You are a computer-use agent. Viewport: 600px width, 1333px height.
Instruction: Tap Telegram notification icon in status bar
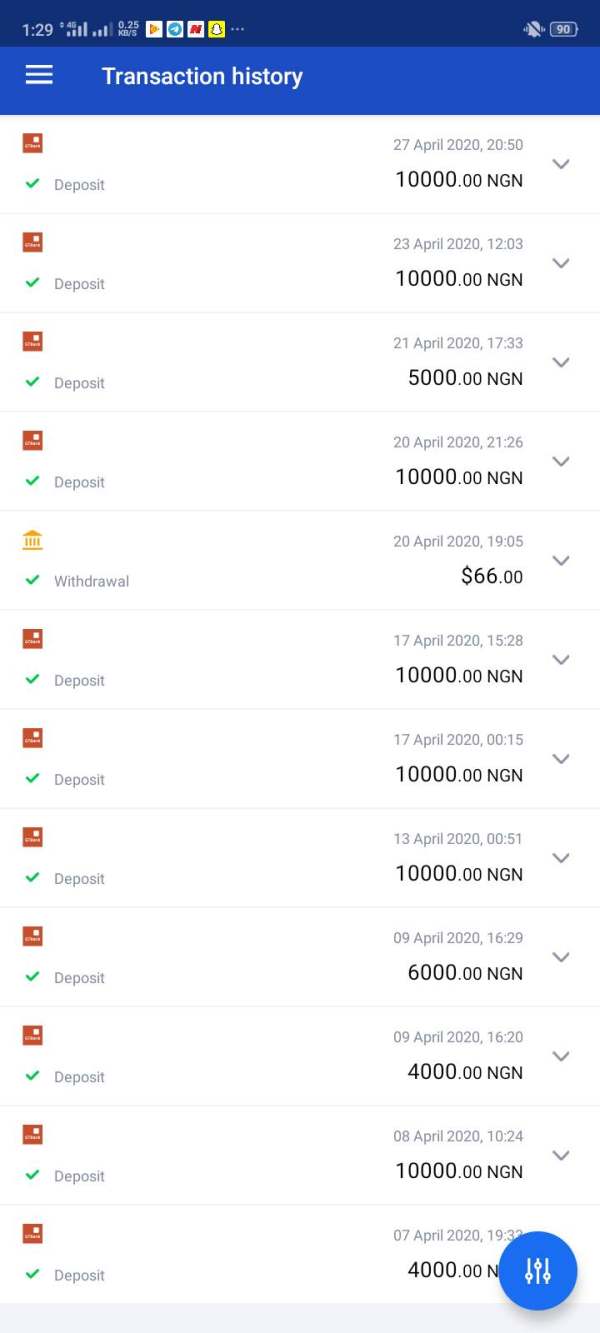tap(175, 29)
